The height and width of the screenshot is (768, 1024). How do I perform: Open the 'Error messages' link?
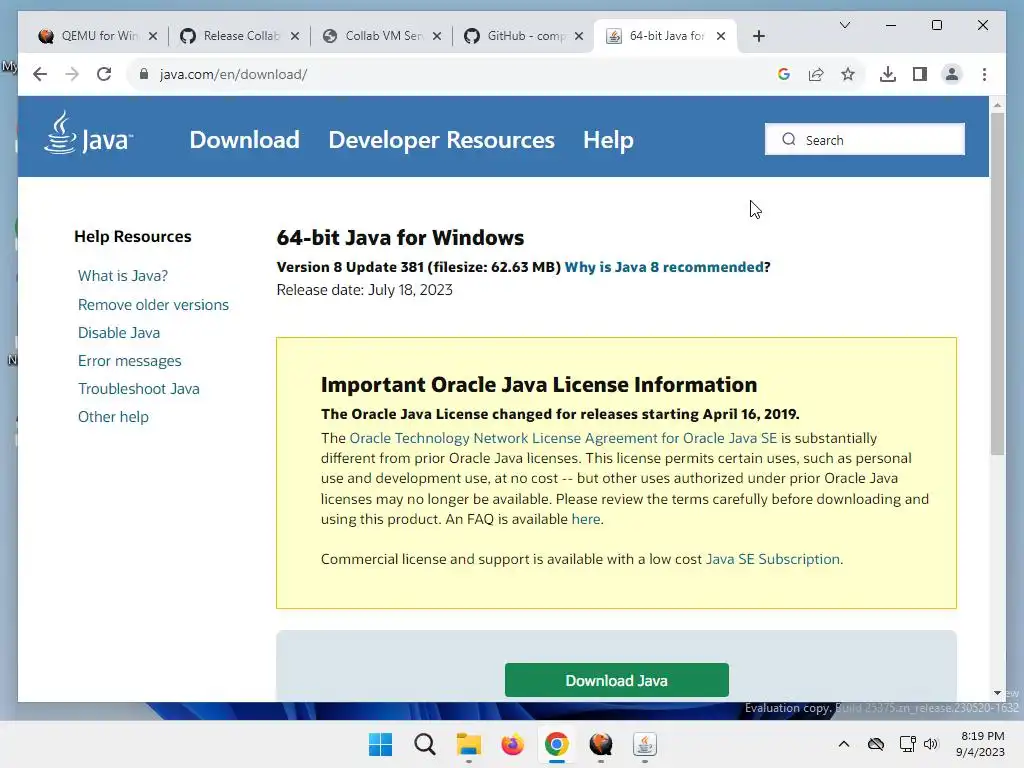[129, 360]
